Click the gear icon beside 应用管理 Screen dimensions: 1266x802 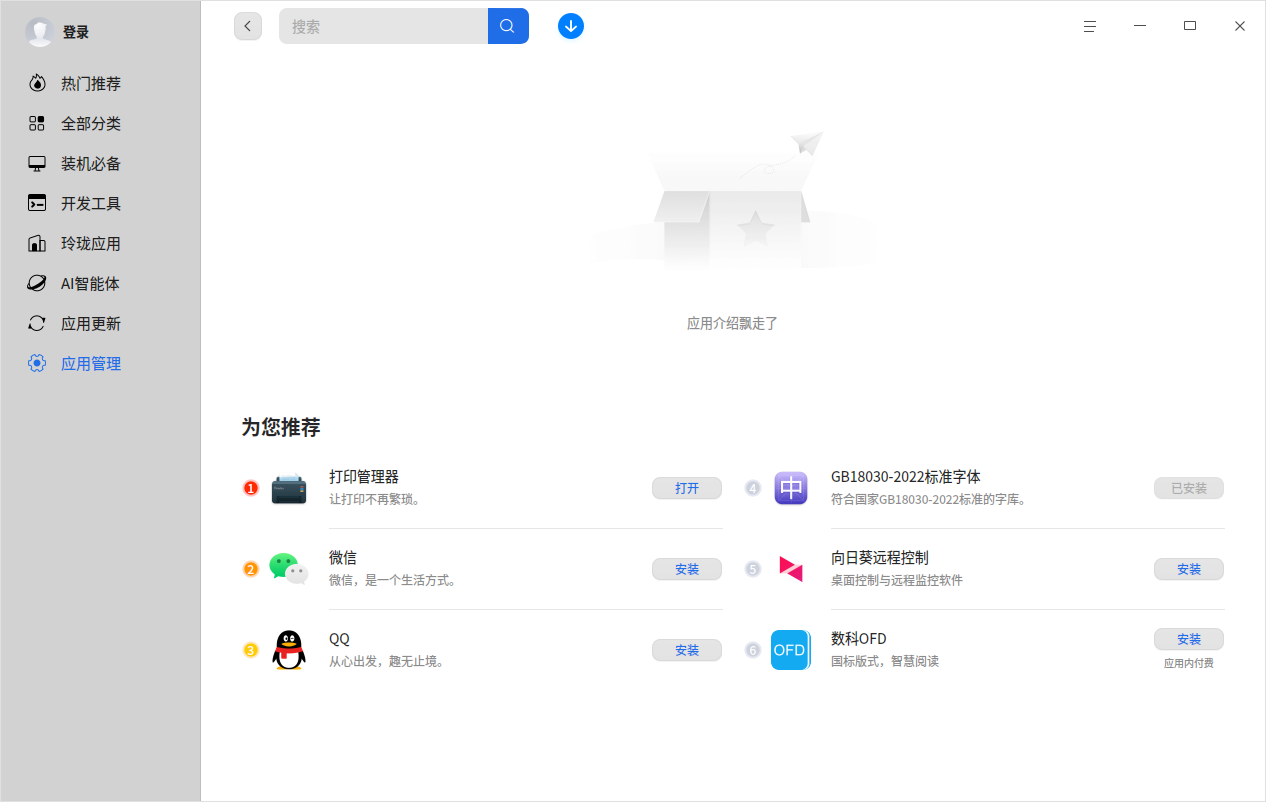[37, 364]
